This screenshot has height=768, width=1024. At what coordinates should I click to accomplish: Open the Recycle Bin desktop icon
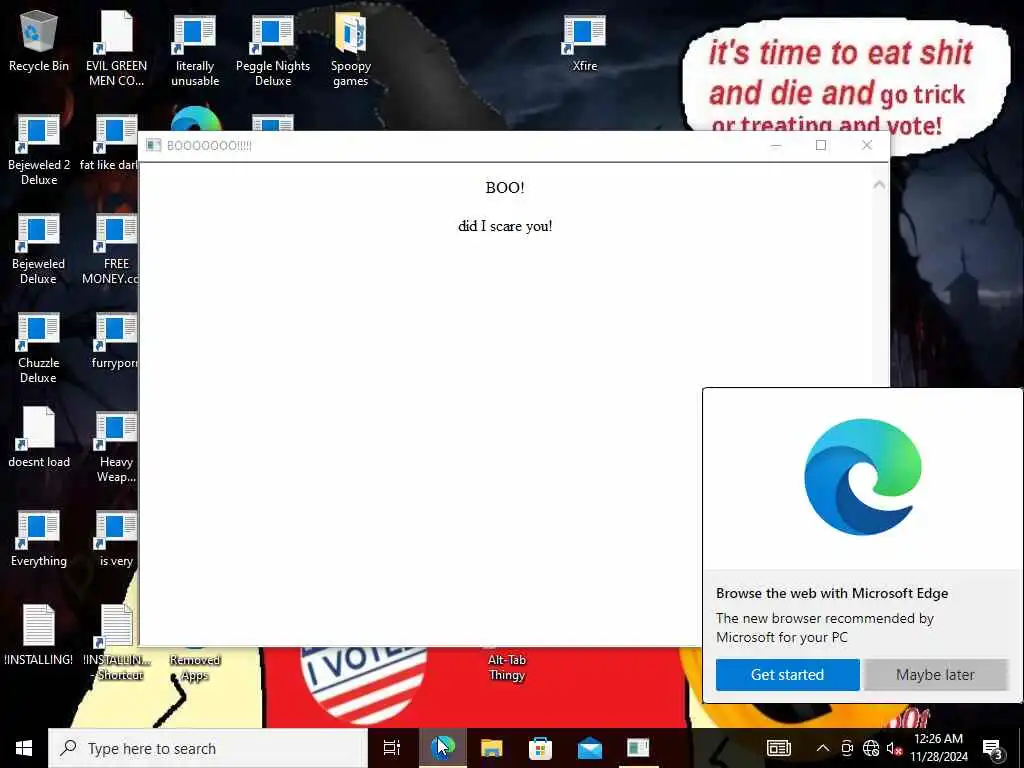(39, 41)
